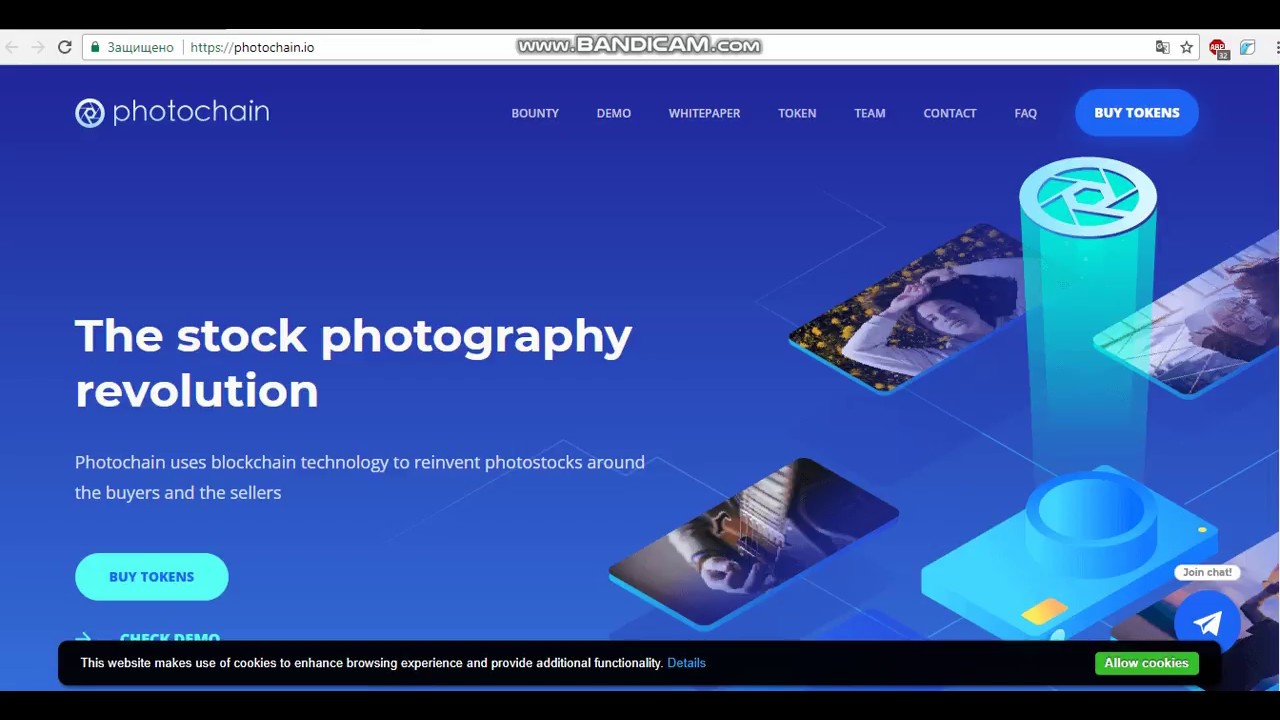Open the Telegram Join chat bubble
Viewport: 1280px width, 720px height.
click(1207, 622)
